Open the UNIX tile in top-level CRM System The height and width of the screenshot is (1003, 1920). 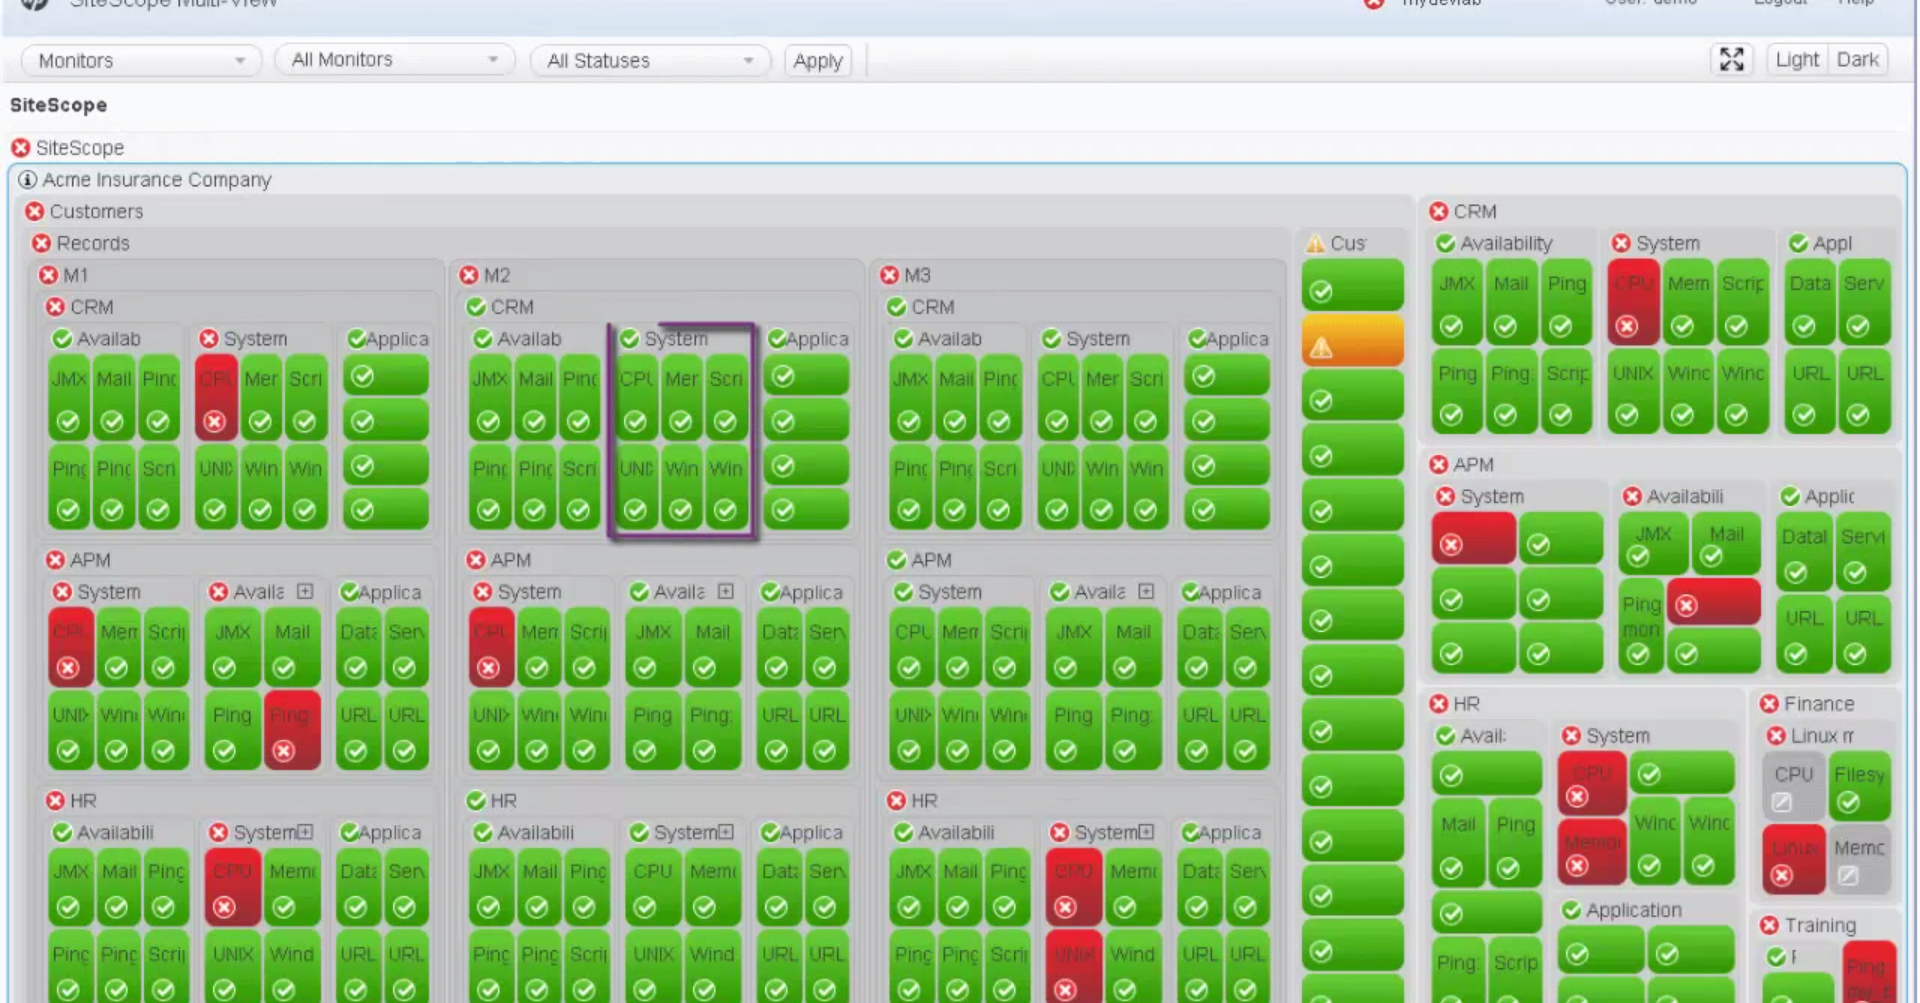1633,391
